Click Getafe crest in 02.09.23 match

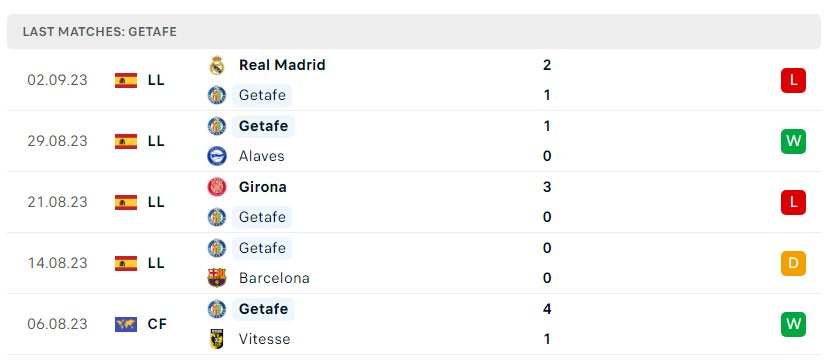[216, 95]
